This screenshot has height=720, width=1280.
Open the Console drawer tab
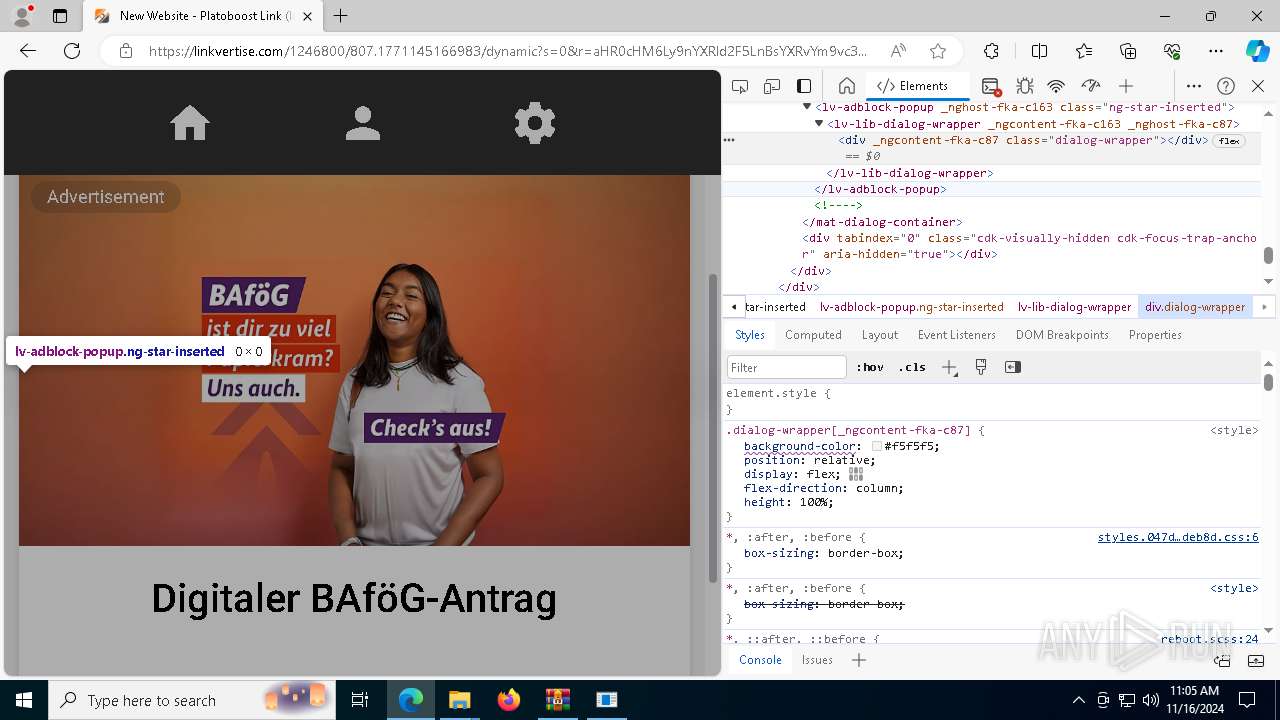pyautogui.click(x=760, y=660)
